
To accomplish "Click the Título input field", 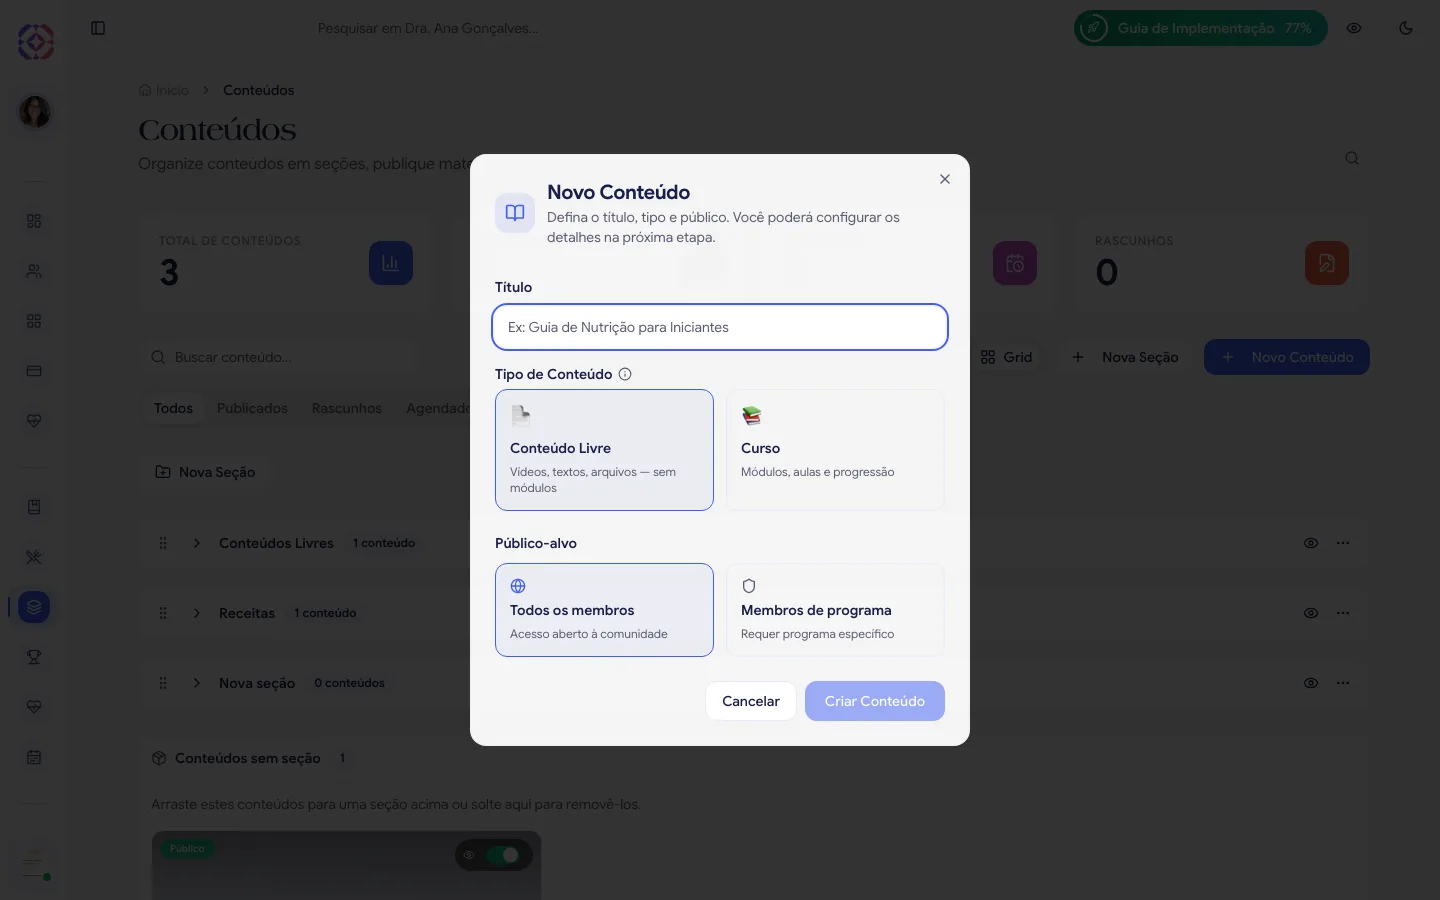I will pyautogui.click(x=720, y=327).
